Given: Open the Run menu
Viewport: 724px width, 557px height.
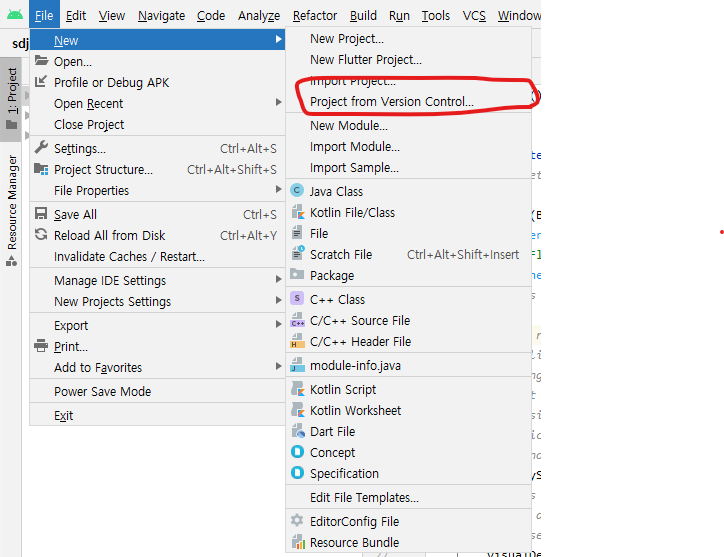Looking at the screenshot, I should (399, 16).
